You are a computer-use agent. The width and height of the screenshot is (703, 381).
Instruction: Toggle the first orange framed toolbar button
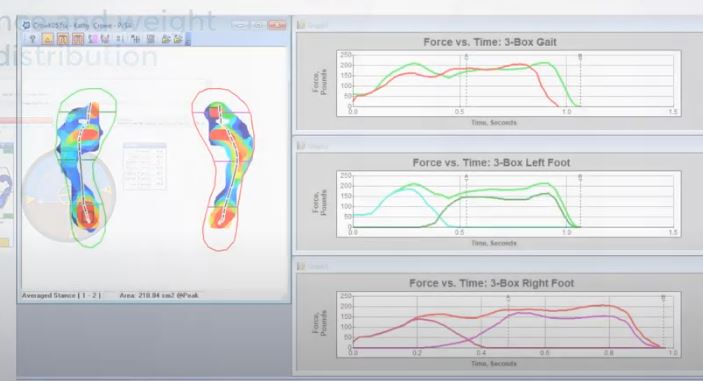63,39
